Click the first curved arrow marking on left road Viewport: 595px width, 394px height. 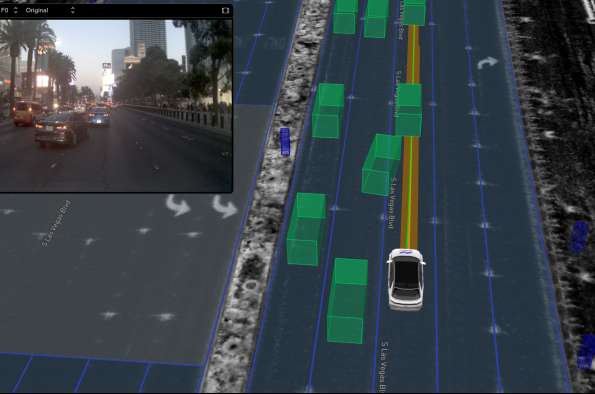coord(178,205)
